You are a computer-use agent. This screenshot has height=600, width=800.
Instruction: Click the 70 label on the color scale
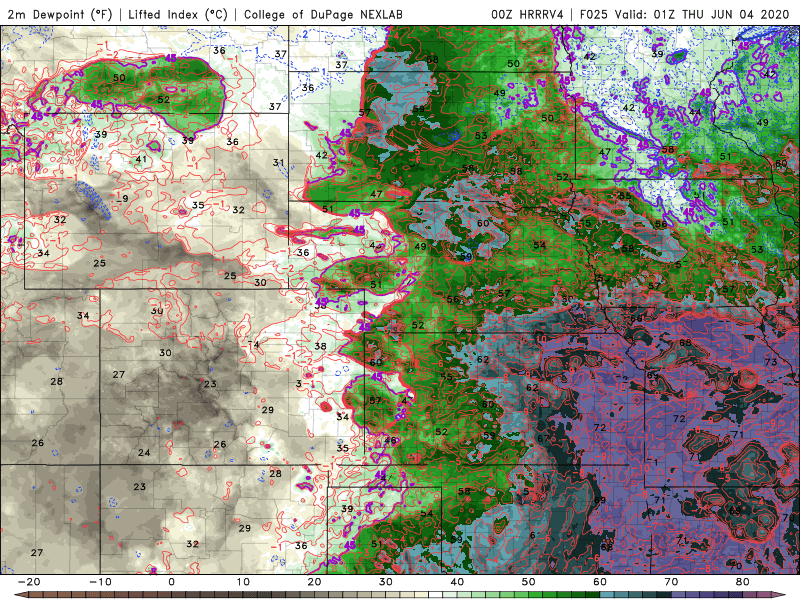(671, 582)
